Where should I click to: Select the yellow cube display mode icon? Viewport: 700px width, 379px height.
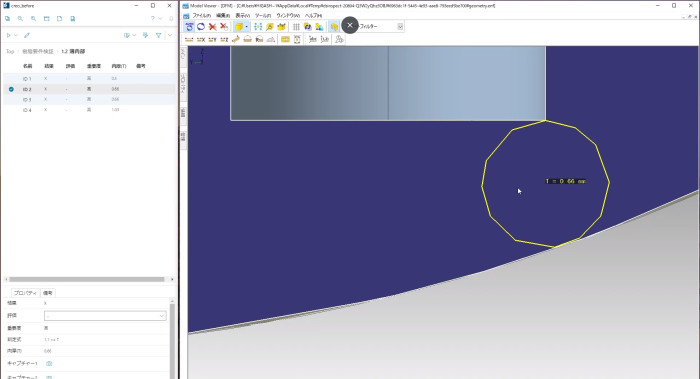pos(239,27)
